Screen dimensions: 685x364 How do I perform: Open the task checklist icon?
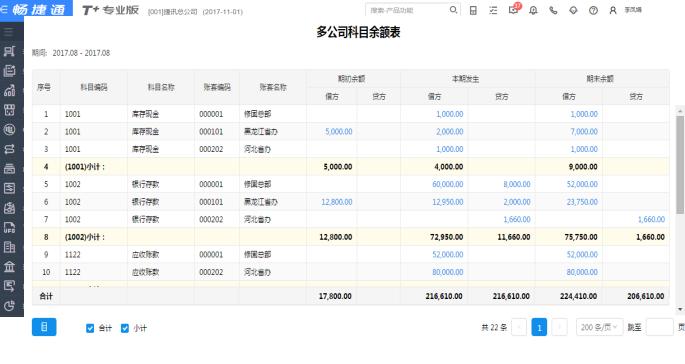point(493,10)
